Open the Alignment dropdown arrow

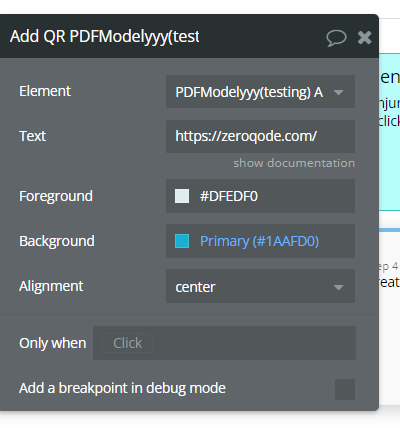click(338, 287)
